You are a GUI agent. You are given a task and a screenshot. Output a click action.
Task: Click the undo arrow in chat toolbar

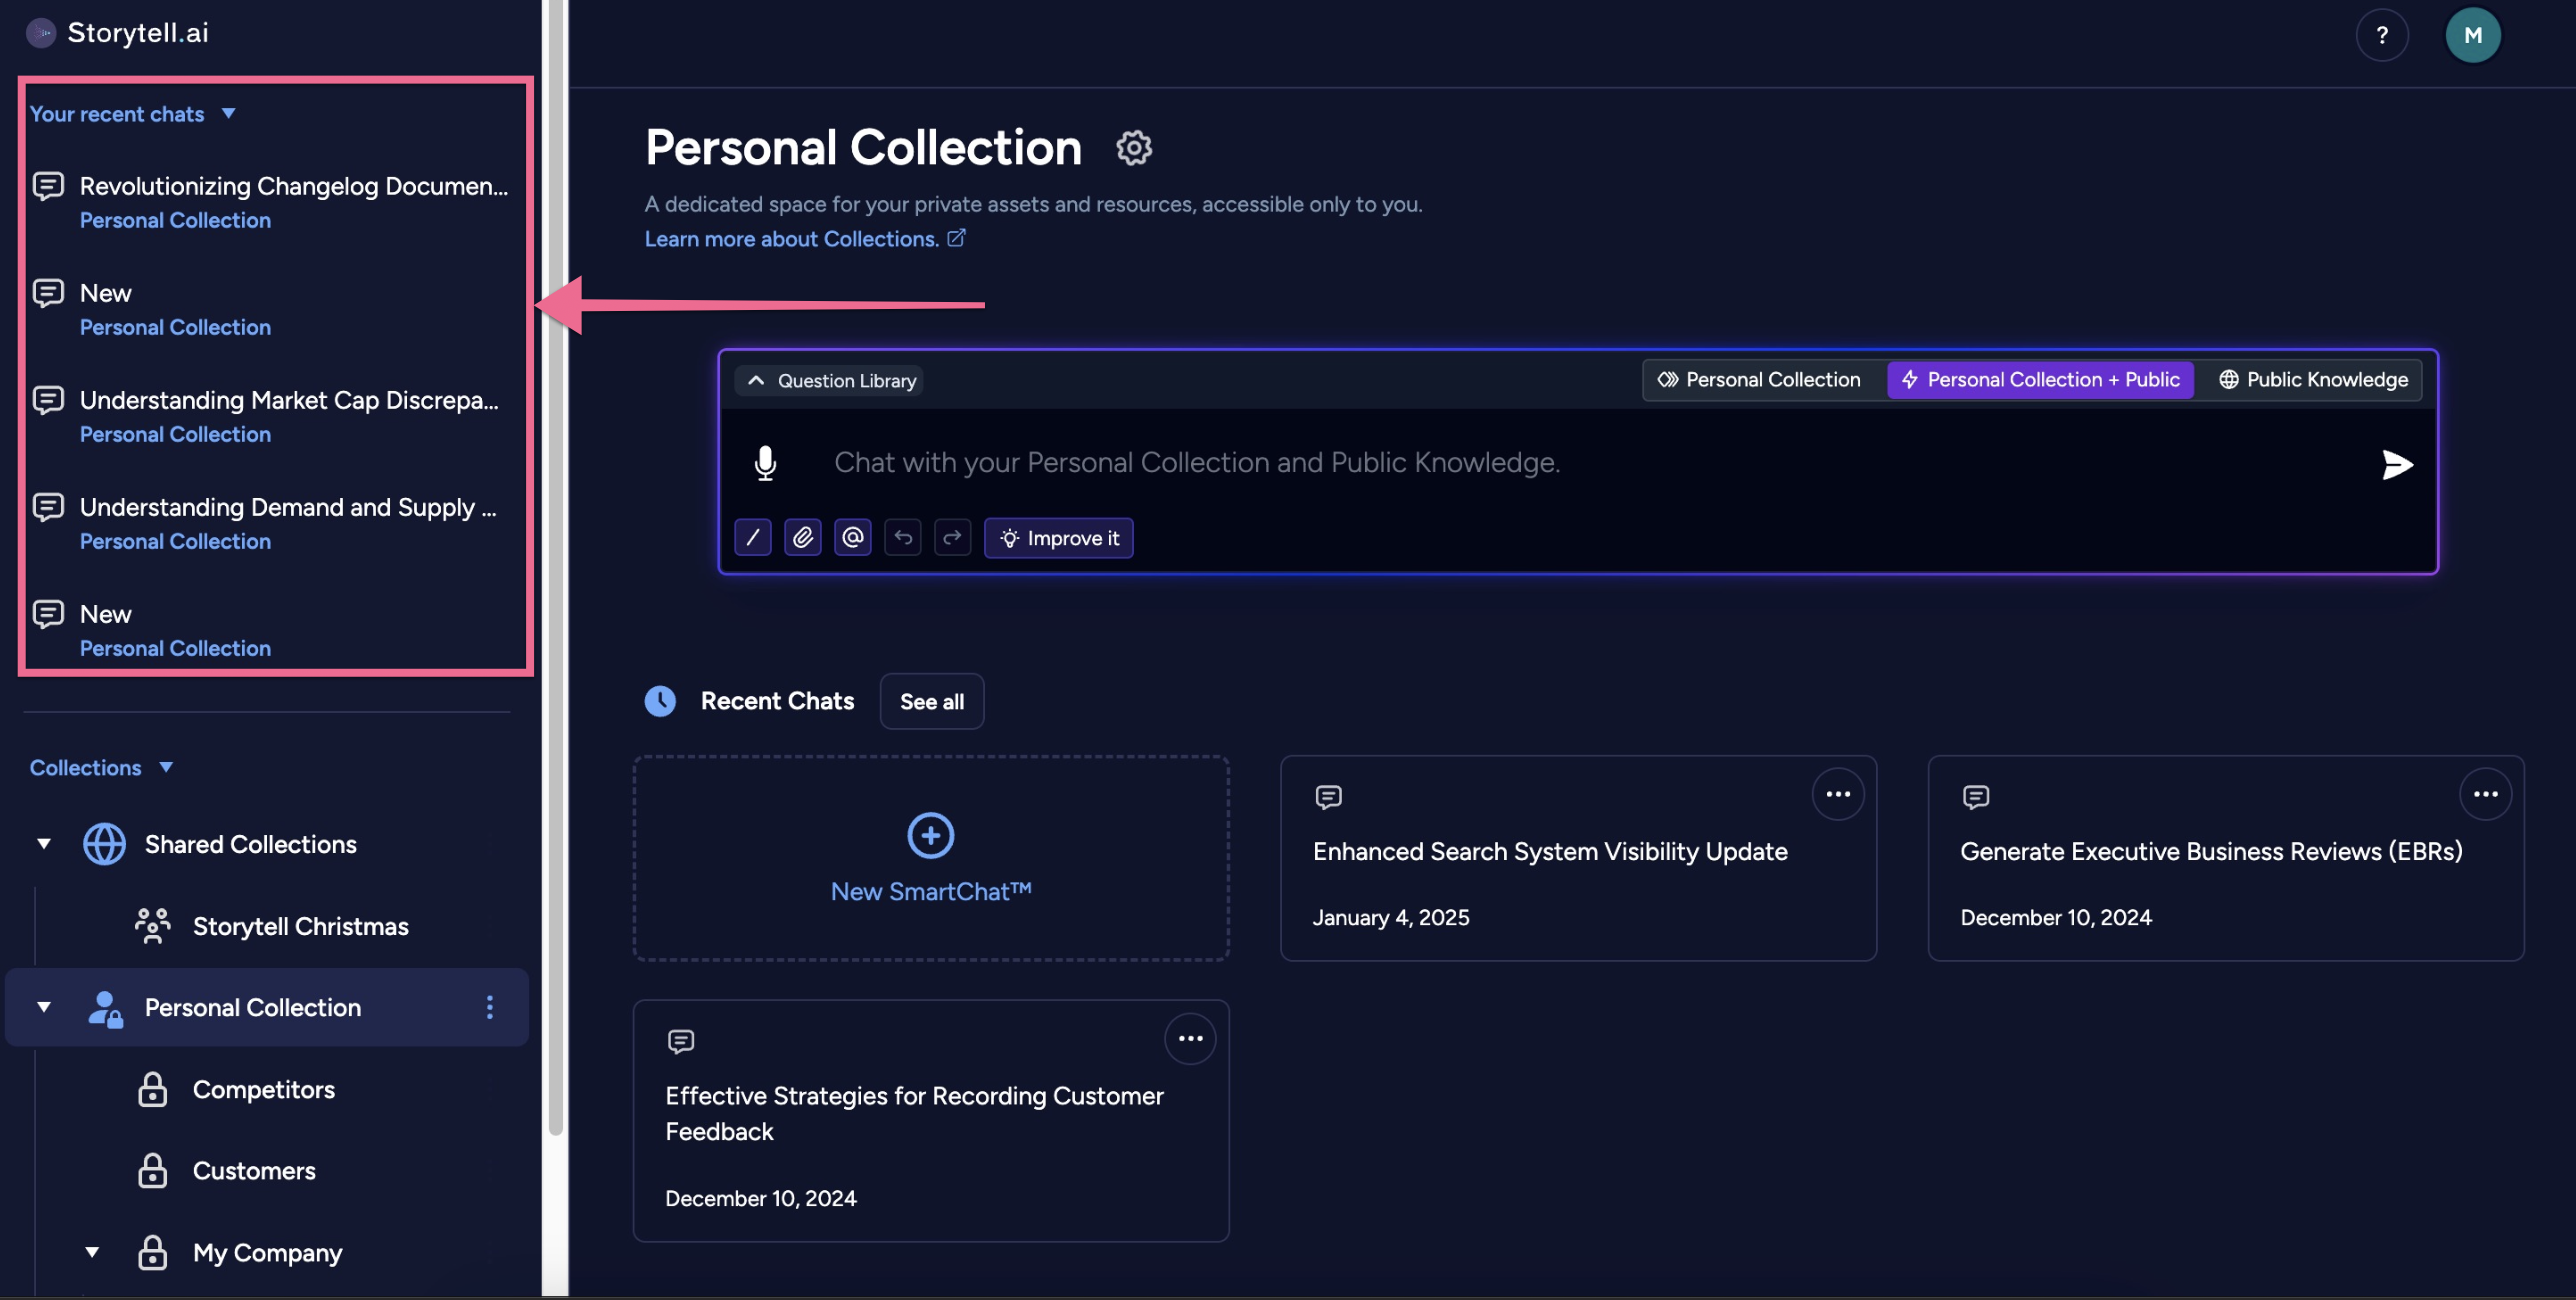(x=903, y=538)
